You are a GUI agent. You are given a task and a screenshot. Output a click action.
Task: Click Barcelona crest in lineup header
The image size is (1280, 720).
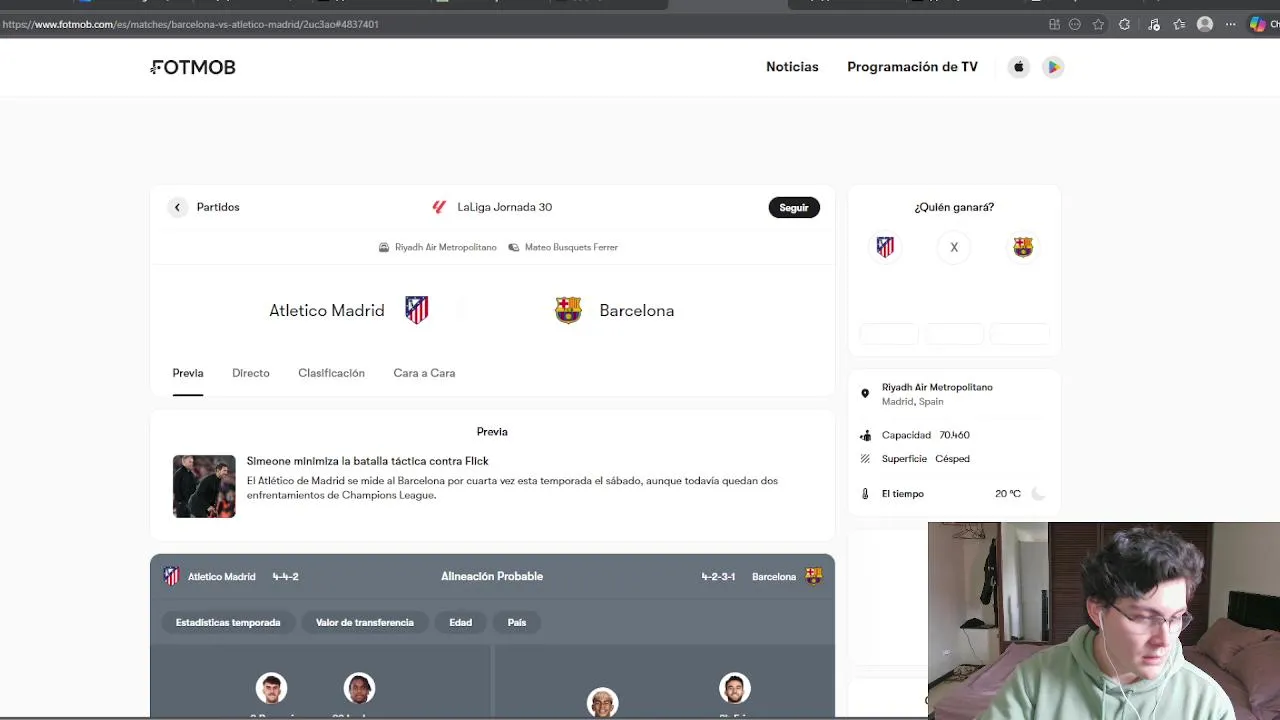tap(814, 576)
